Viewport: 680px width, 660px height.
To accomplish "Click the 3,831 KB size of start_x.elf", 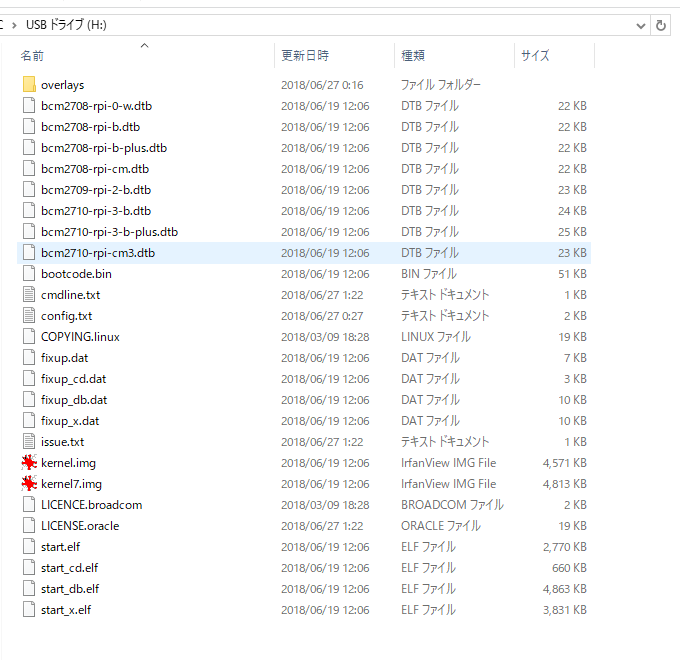I will point(564,610).
